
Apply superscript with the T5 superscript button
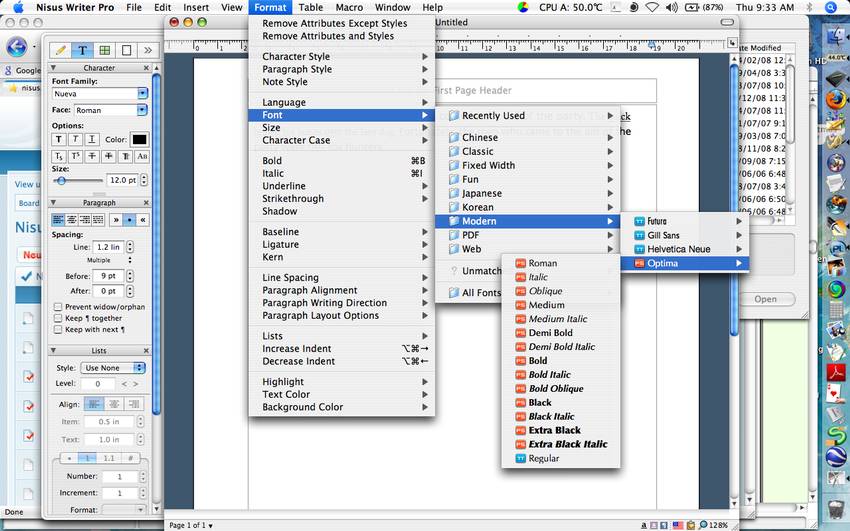[75, 157]
